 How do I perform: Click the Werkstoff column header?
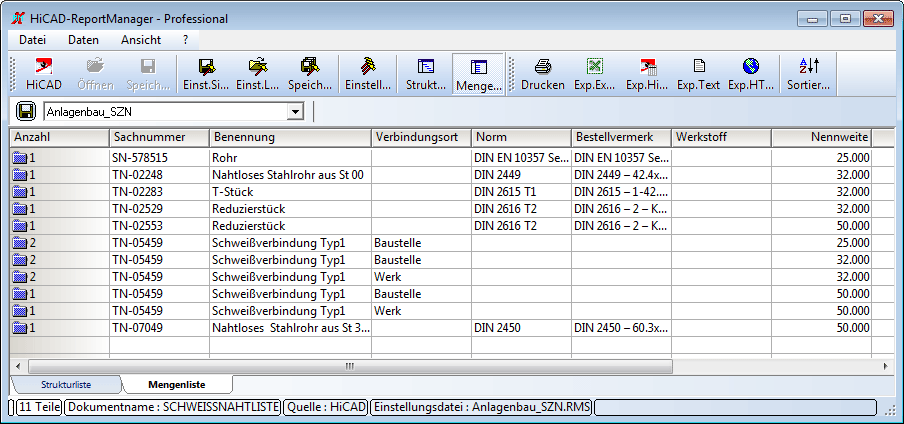721,137
